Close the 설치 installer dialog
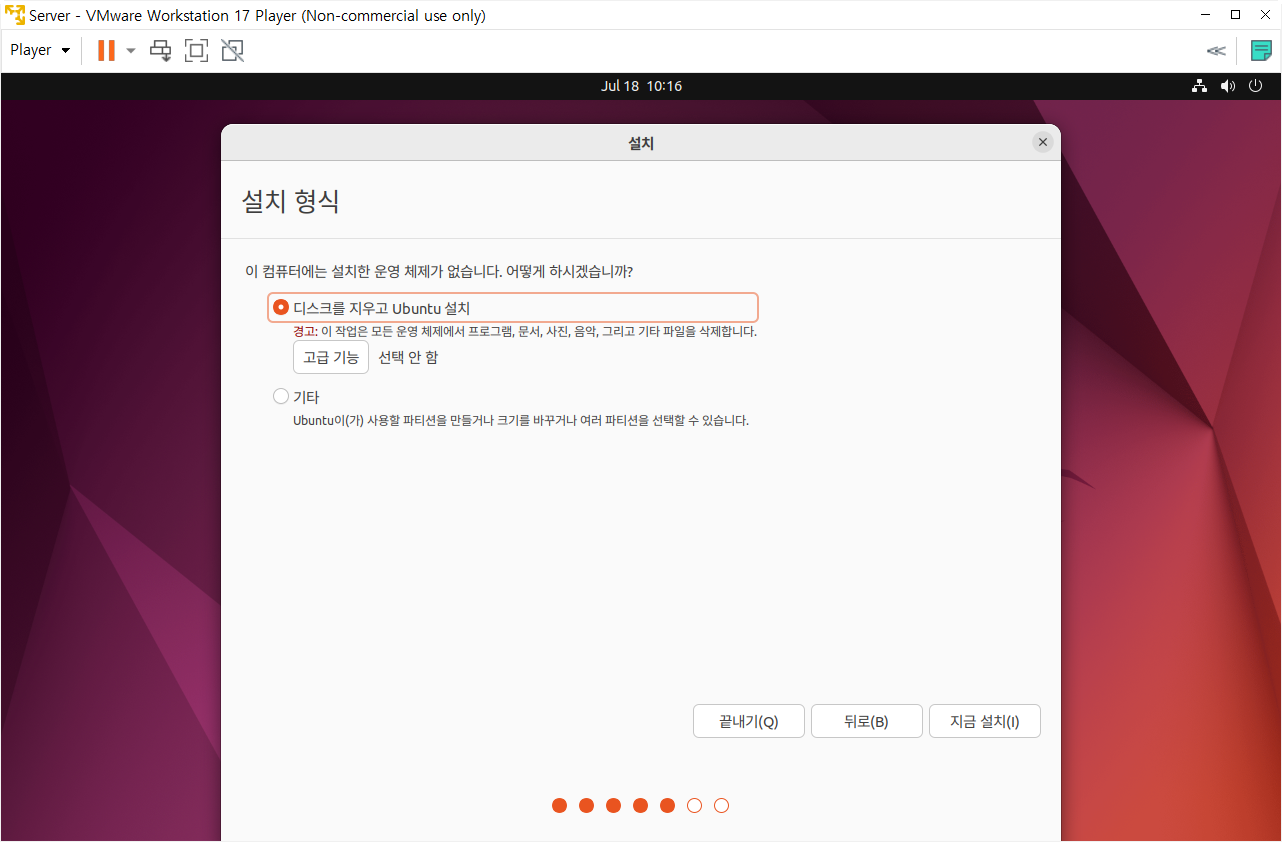 (1043, 143)
